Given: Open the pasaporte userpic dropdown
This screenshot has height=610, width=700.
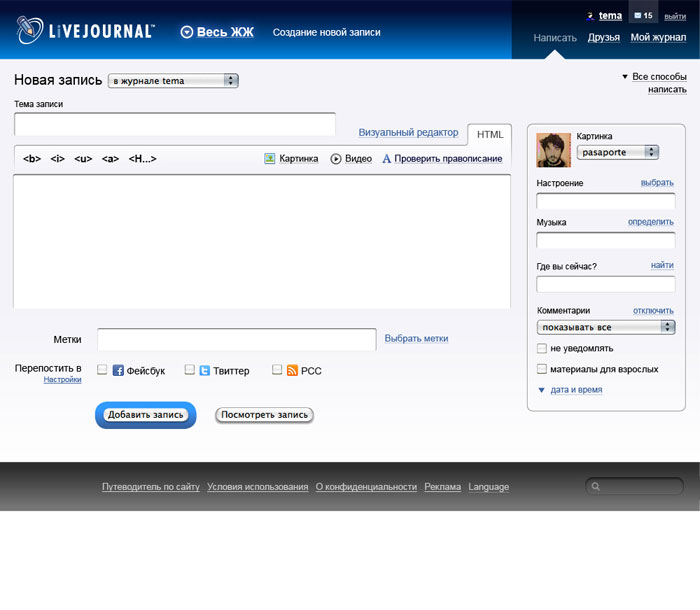Looking at the screenshot, I should coord(617,152).
